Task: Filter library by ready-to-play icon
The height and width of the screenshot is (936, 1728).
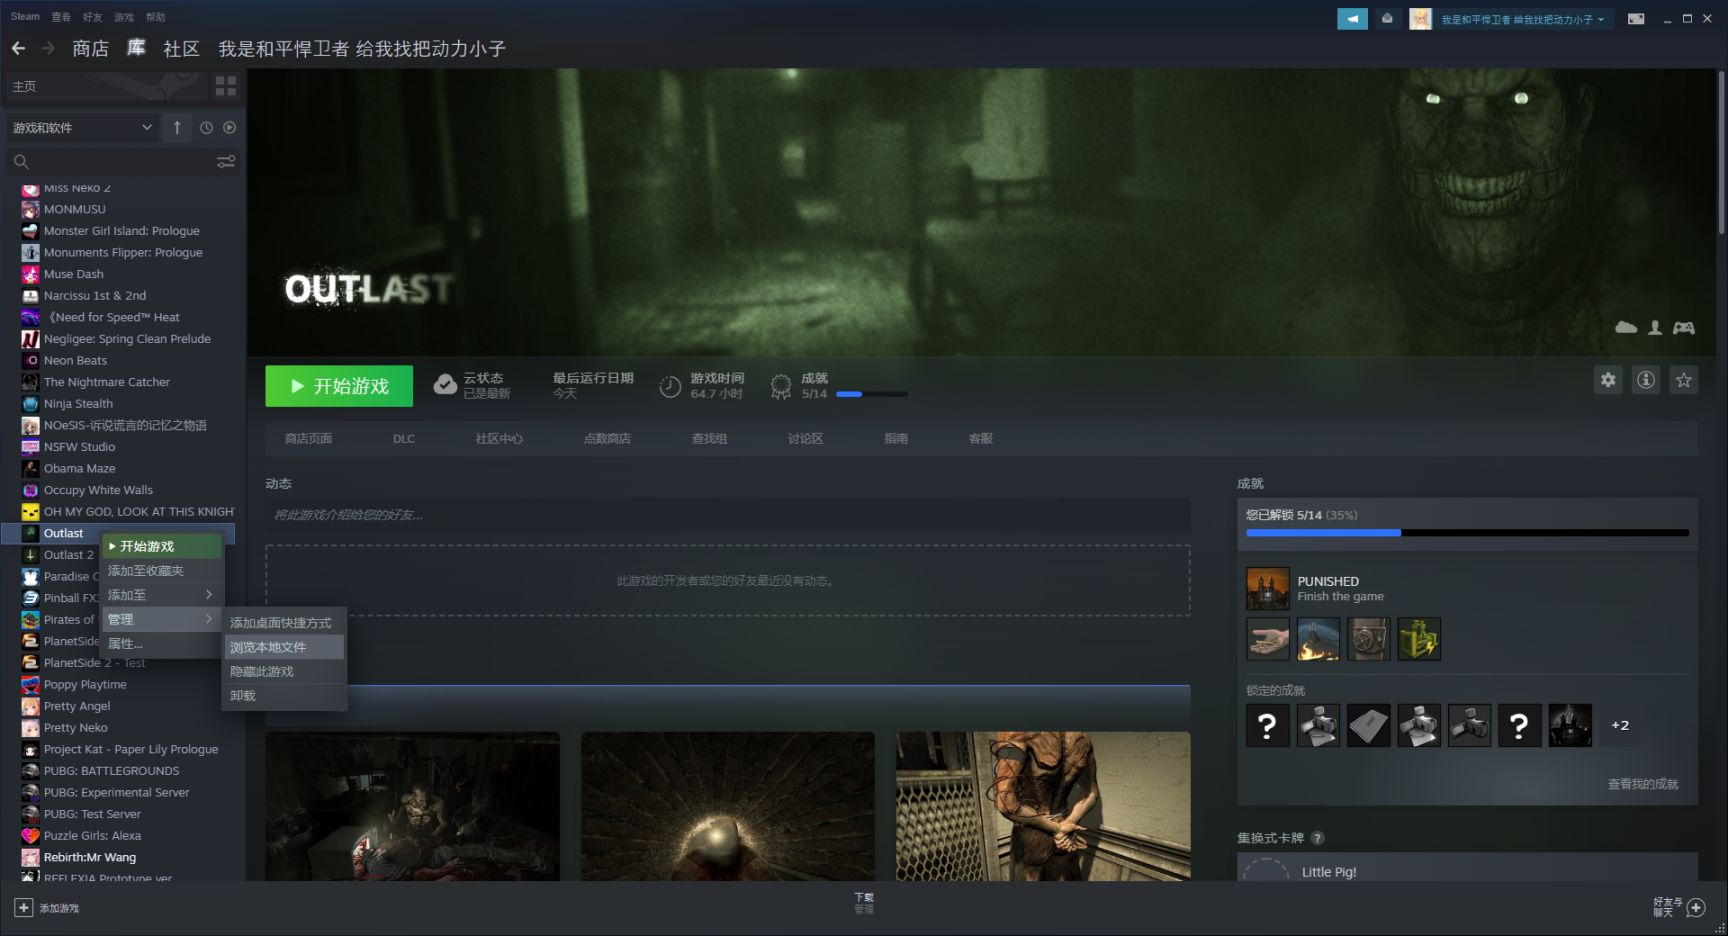Action: point(230,127)
